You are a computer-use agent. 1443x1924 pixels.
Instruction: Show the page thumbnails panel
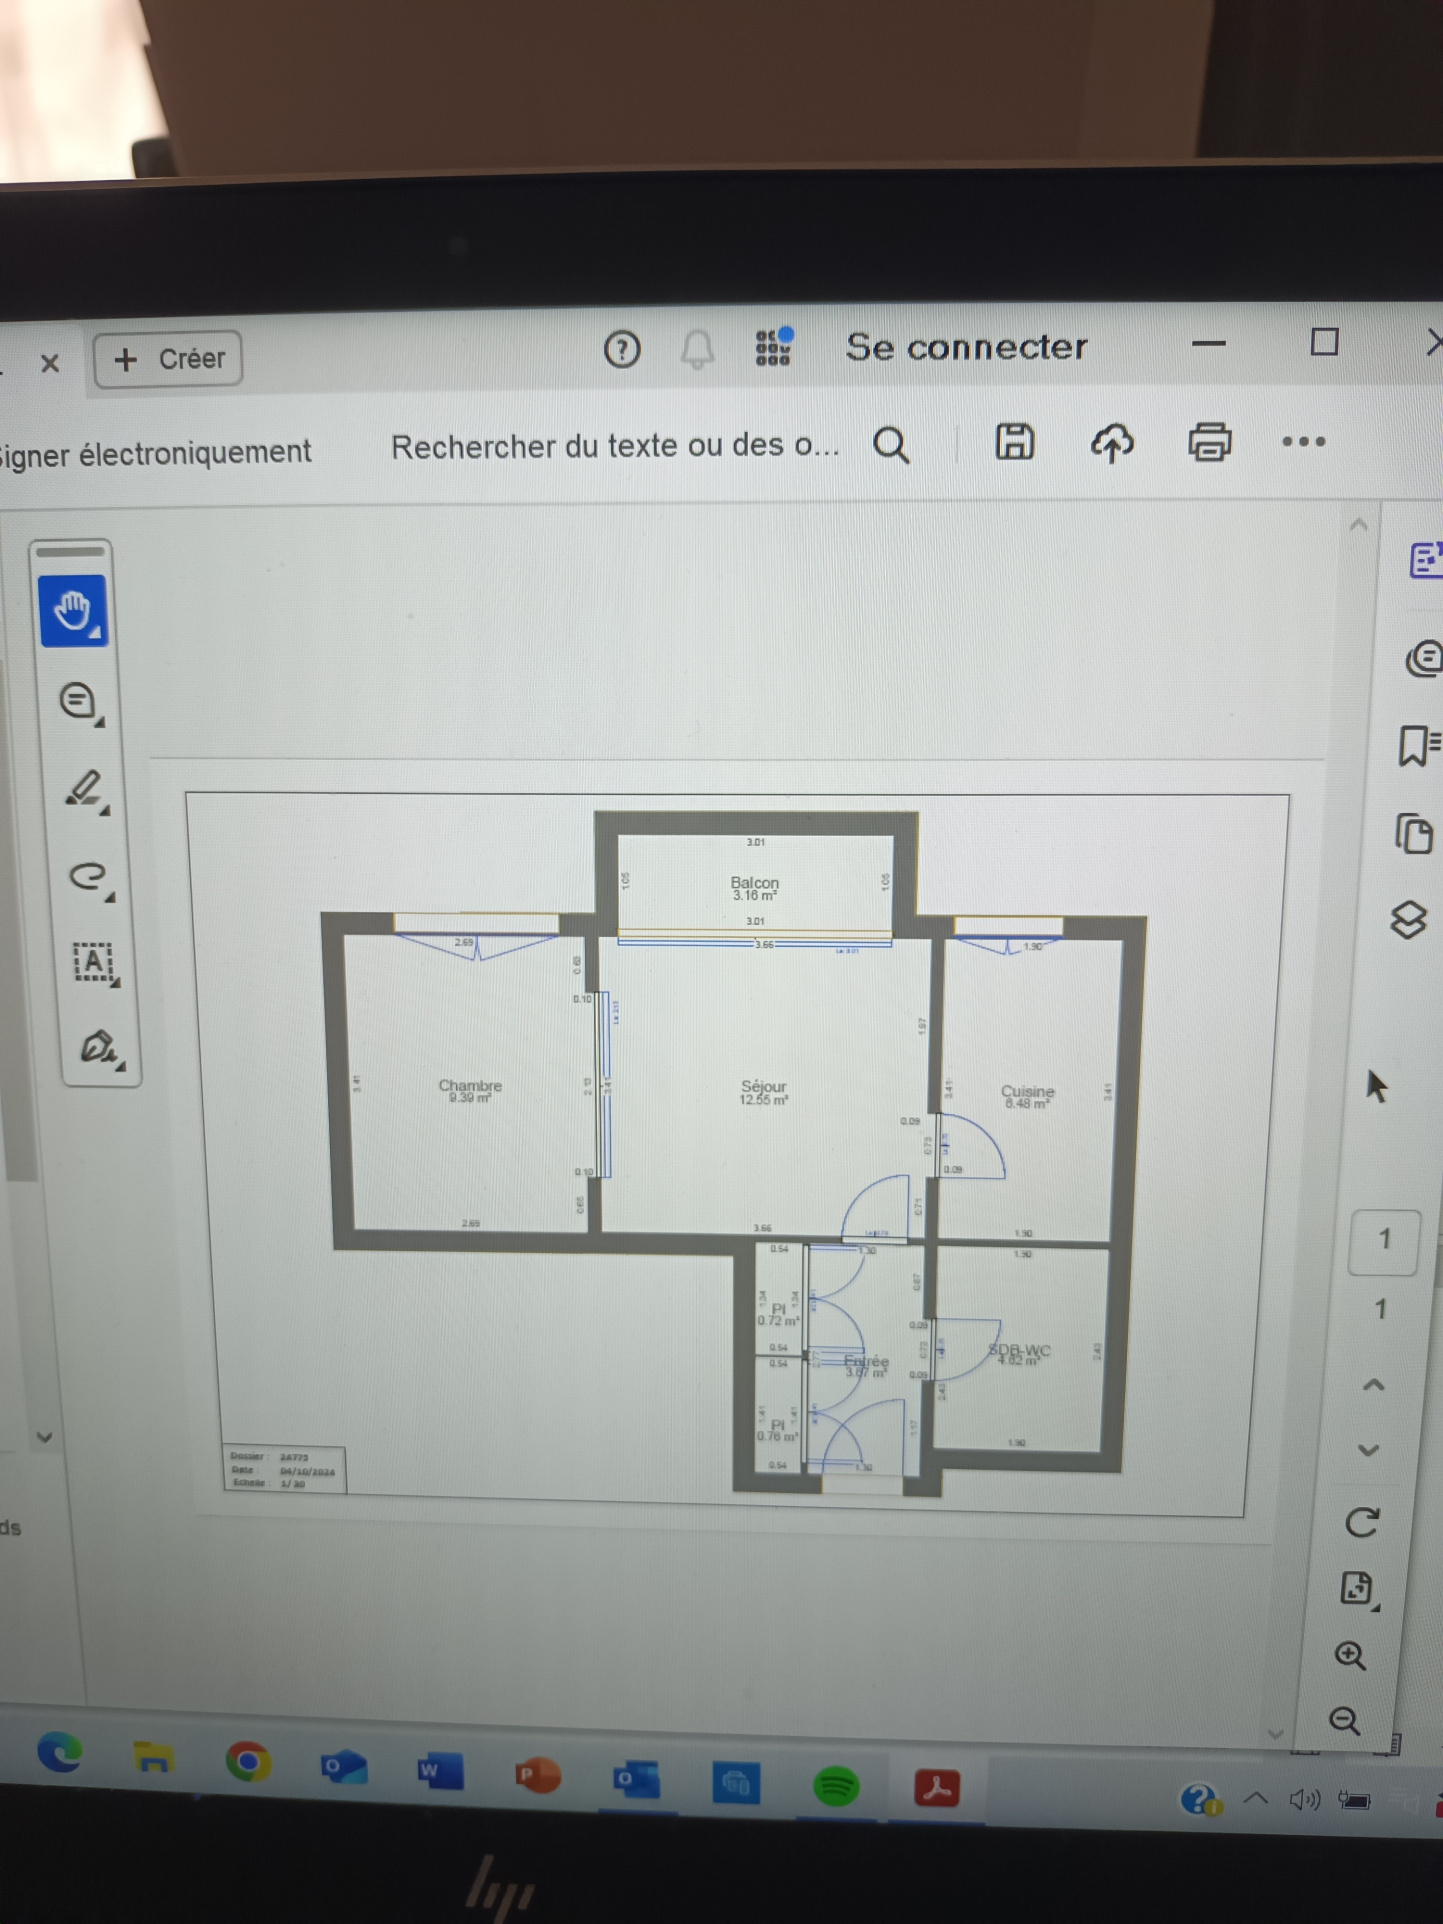pos(1413,834)
